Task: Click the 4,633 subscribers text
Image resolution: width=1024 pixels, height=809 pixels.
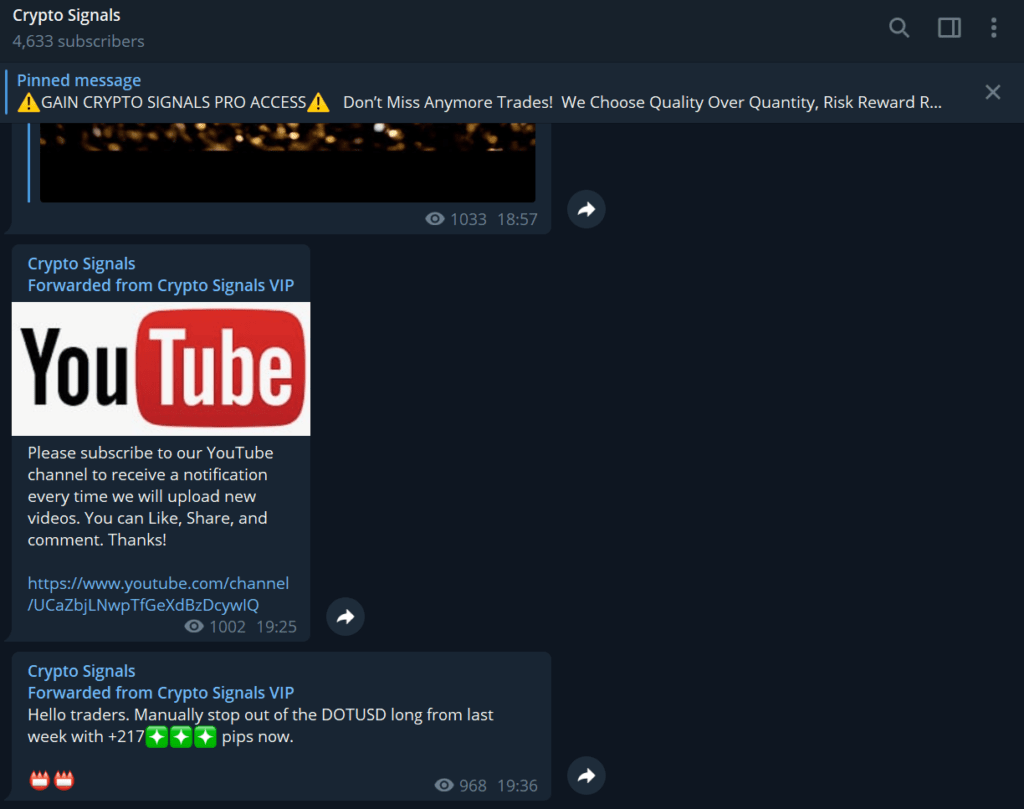Action: point(78,41)
